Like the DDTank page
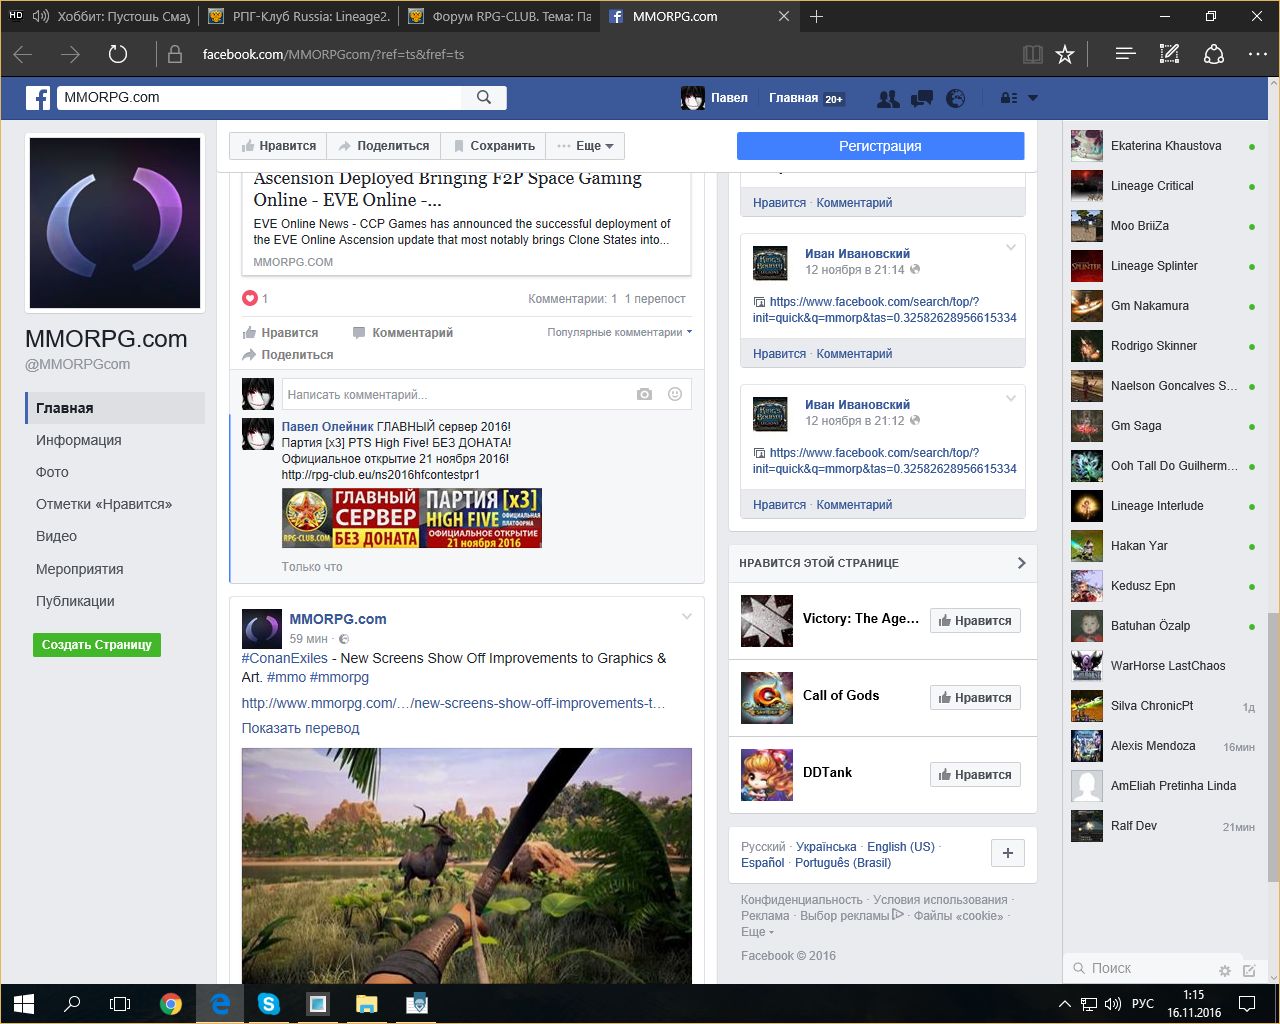 click(974, 774)
